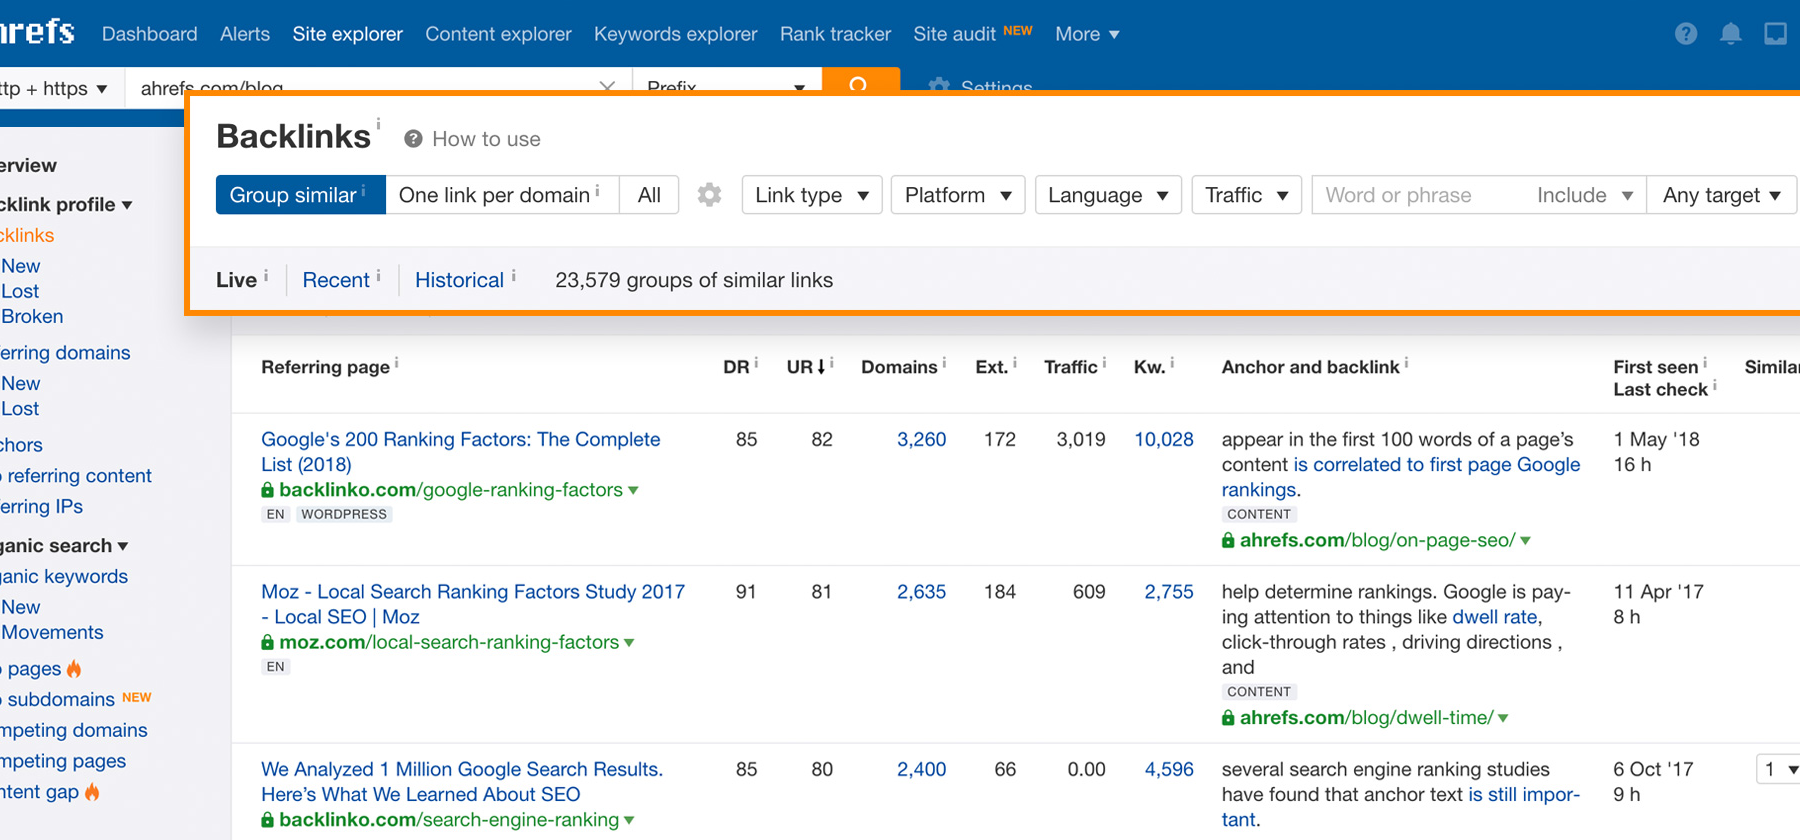Image resolution: width=1800 pixels, height=840 pixels.
Task: Click the 3,260 domains count
Action: (921, 439)
